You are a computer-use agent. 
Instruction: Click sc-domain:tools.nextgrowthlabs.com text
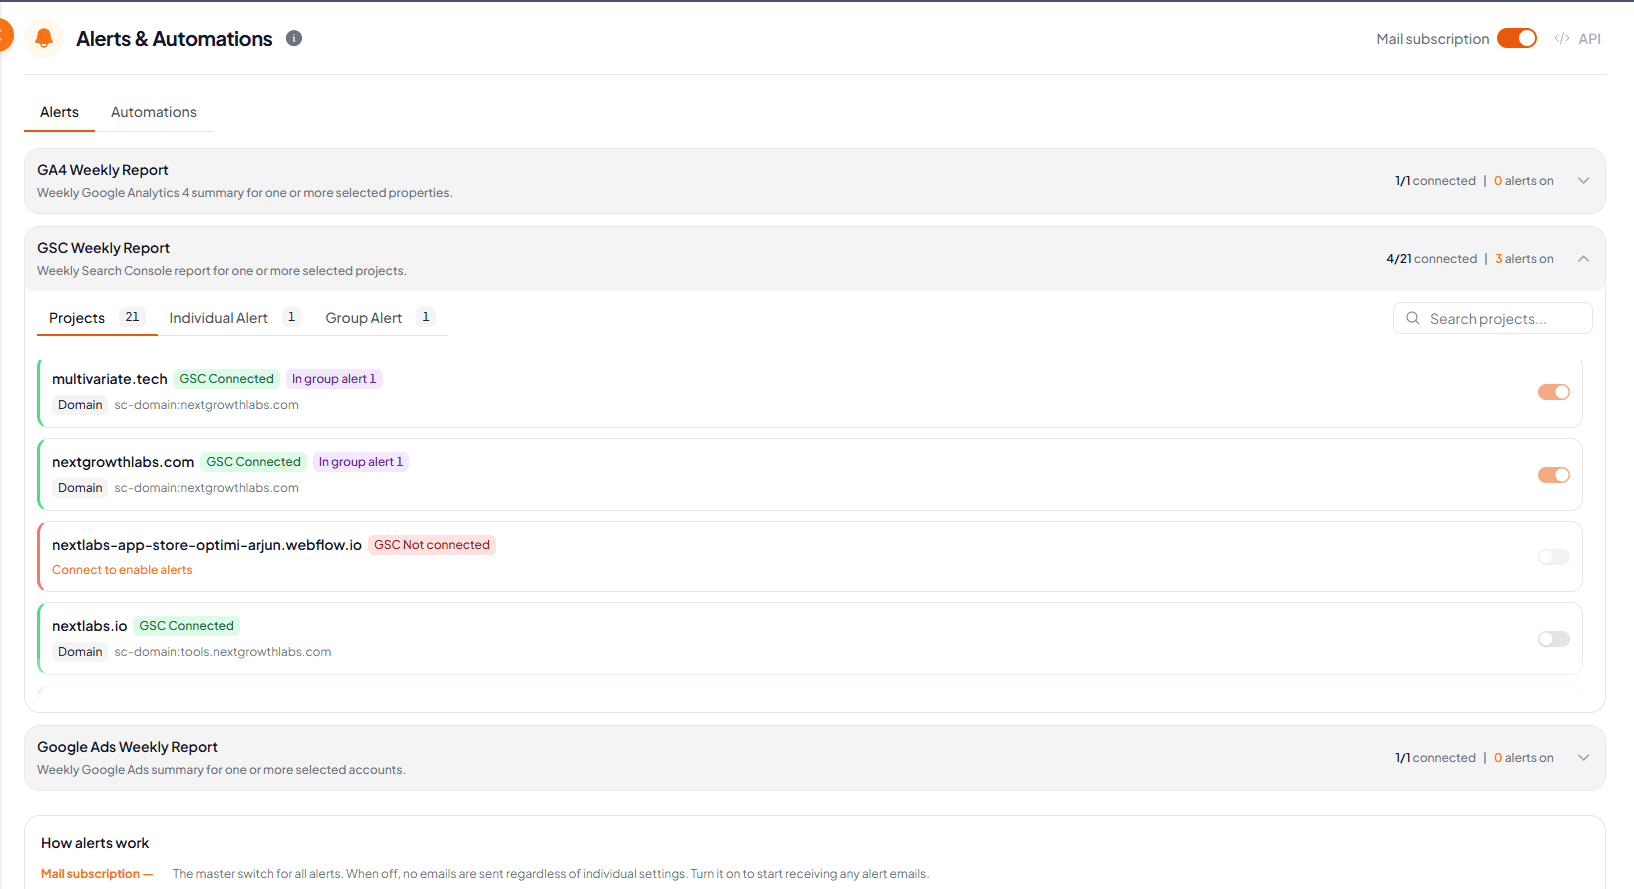point(223,652)
